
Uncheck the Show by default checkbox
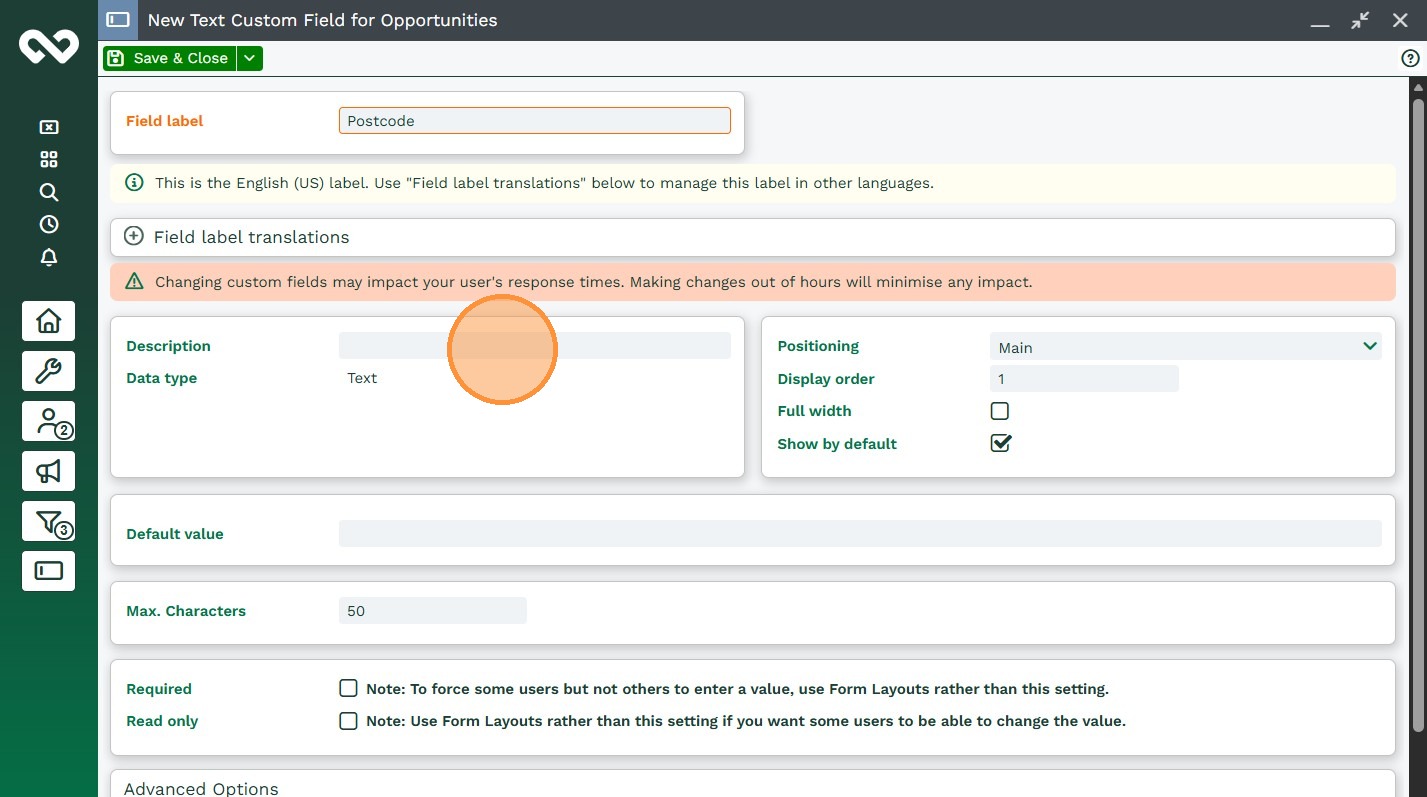coord(999,443)
